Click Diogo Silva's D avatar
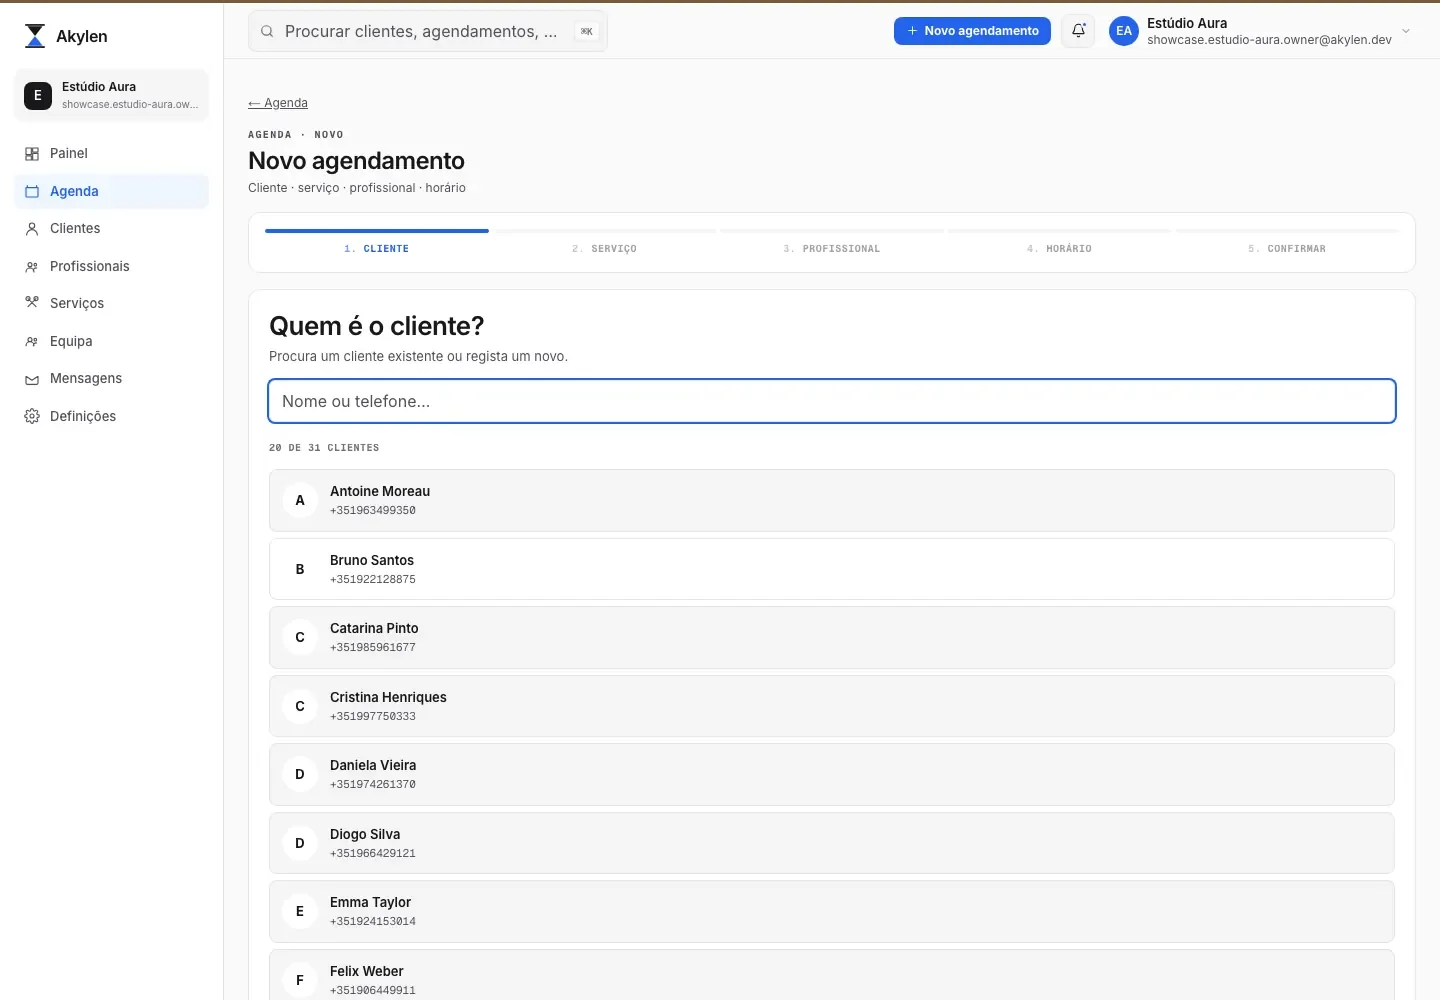 (300, 844)
